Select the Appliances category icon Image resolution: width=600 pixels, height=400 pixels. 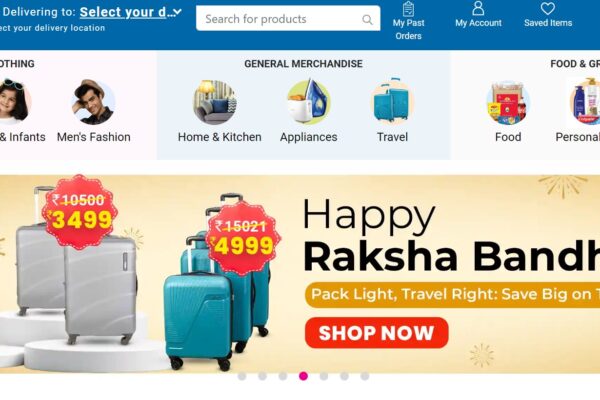tap(309, 102)
